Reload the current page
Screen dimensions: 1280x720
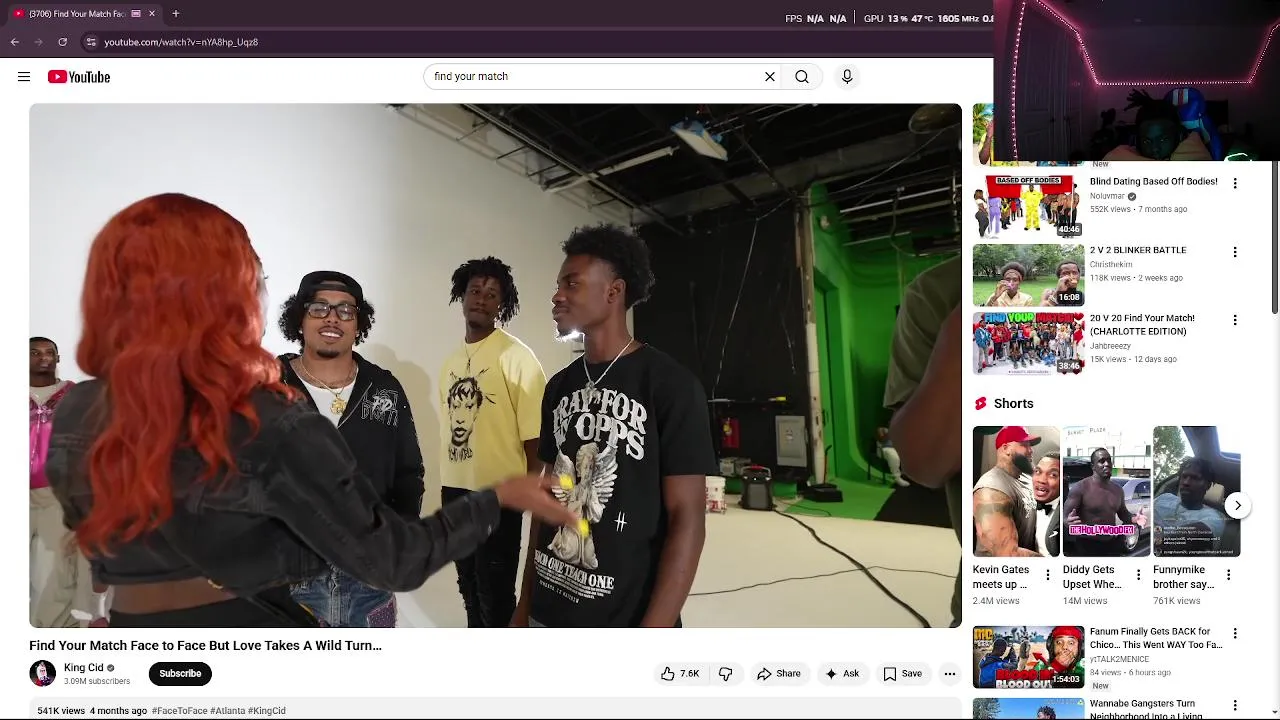(62, 42)
